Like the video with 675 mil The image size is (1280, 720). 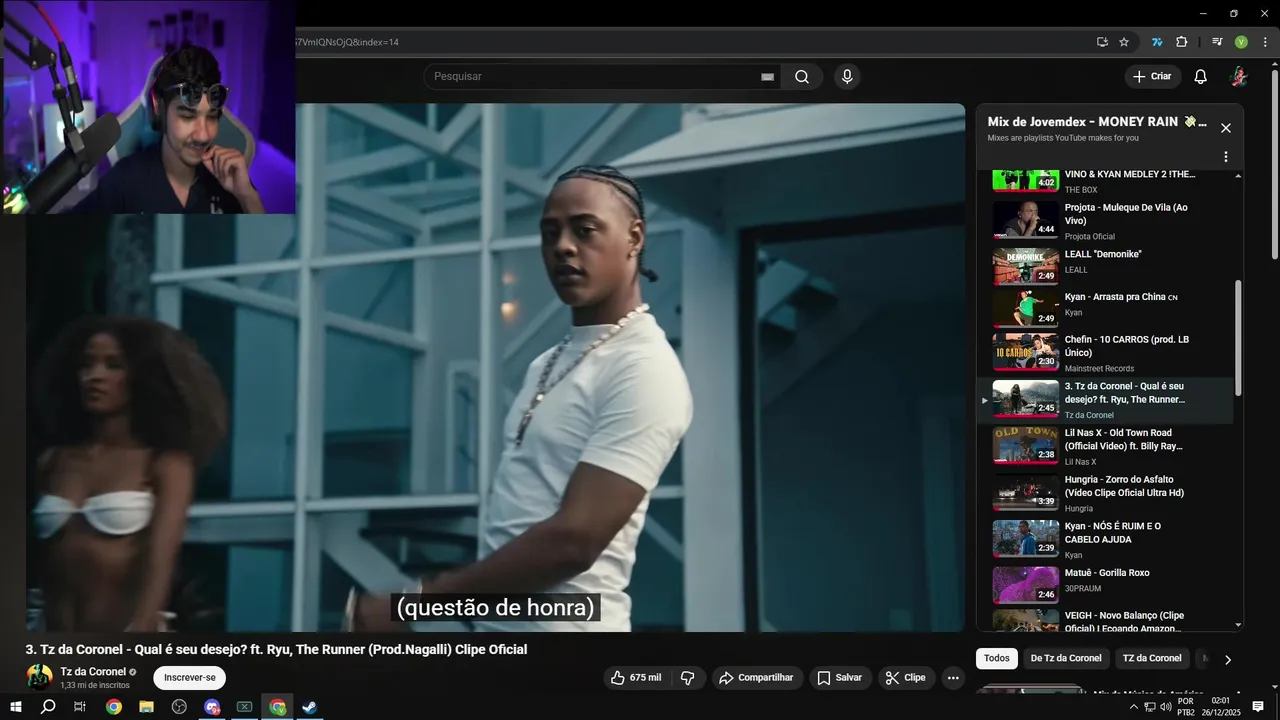pos(636,678)
